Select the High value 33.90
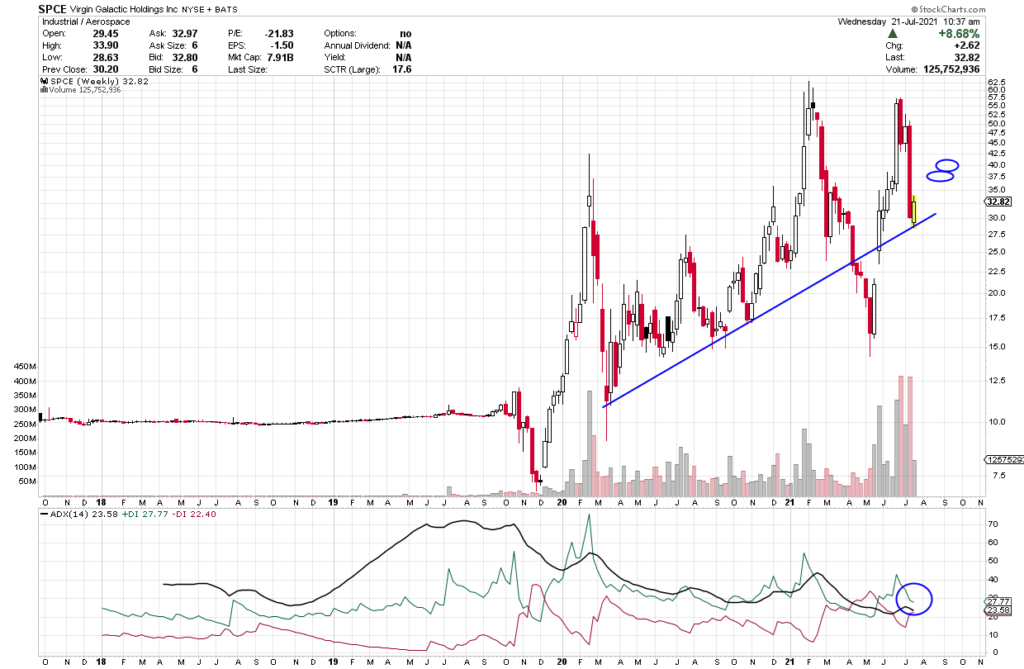This screenshot has width=1024, height=669. pos(105,45)
